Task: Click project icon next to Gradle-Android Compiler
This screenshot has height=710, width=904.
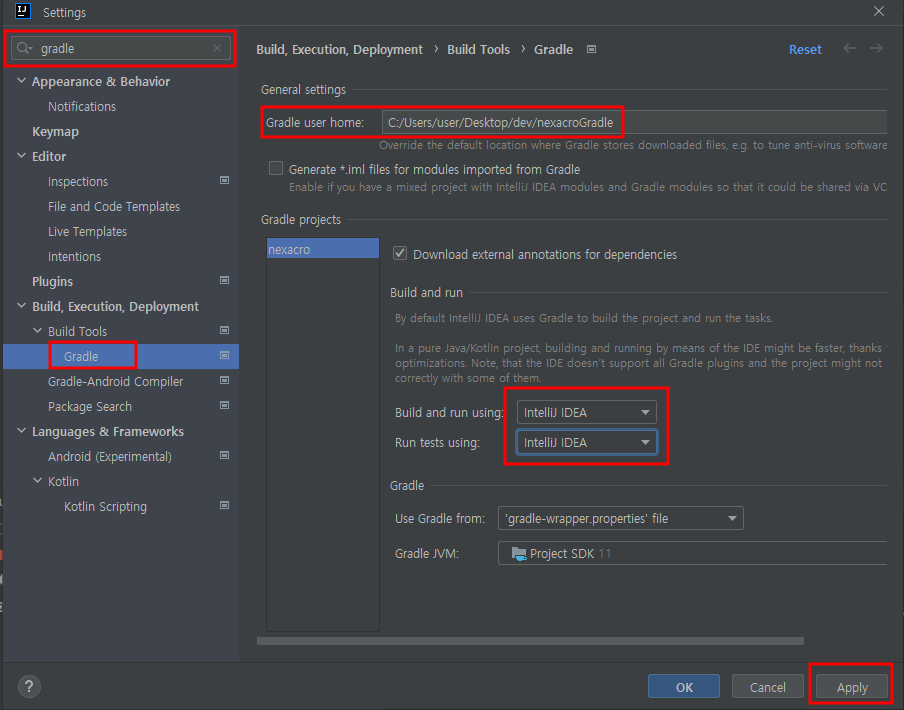Action: [225, 380]
